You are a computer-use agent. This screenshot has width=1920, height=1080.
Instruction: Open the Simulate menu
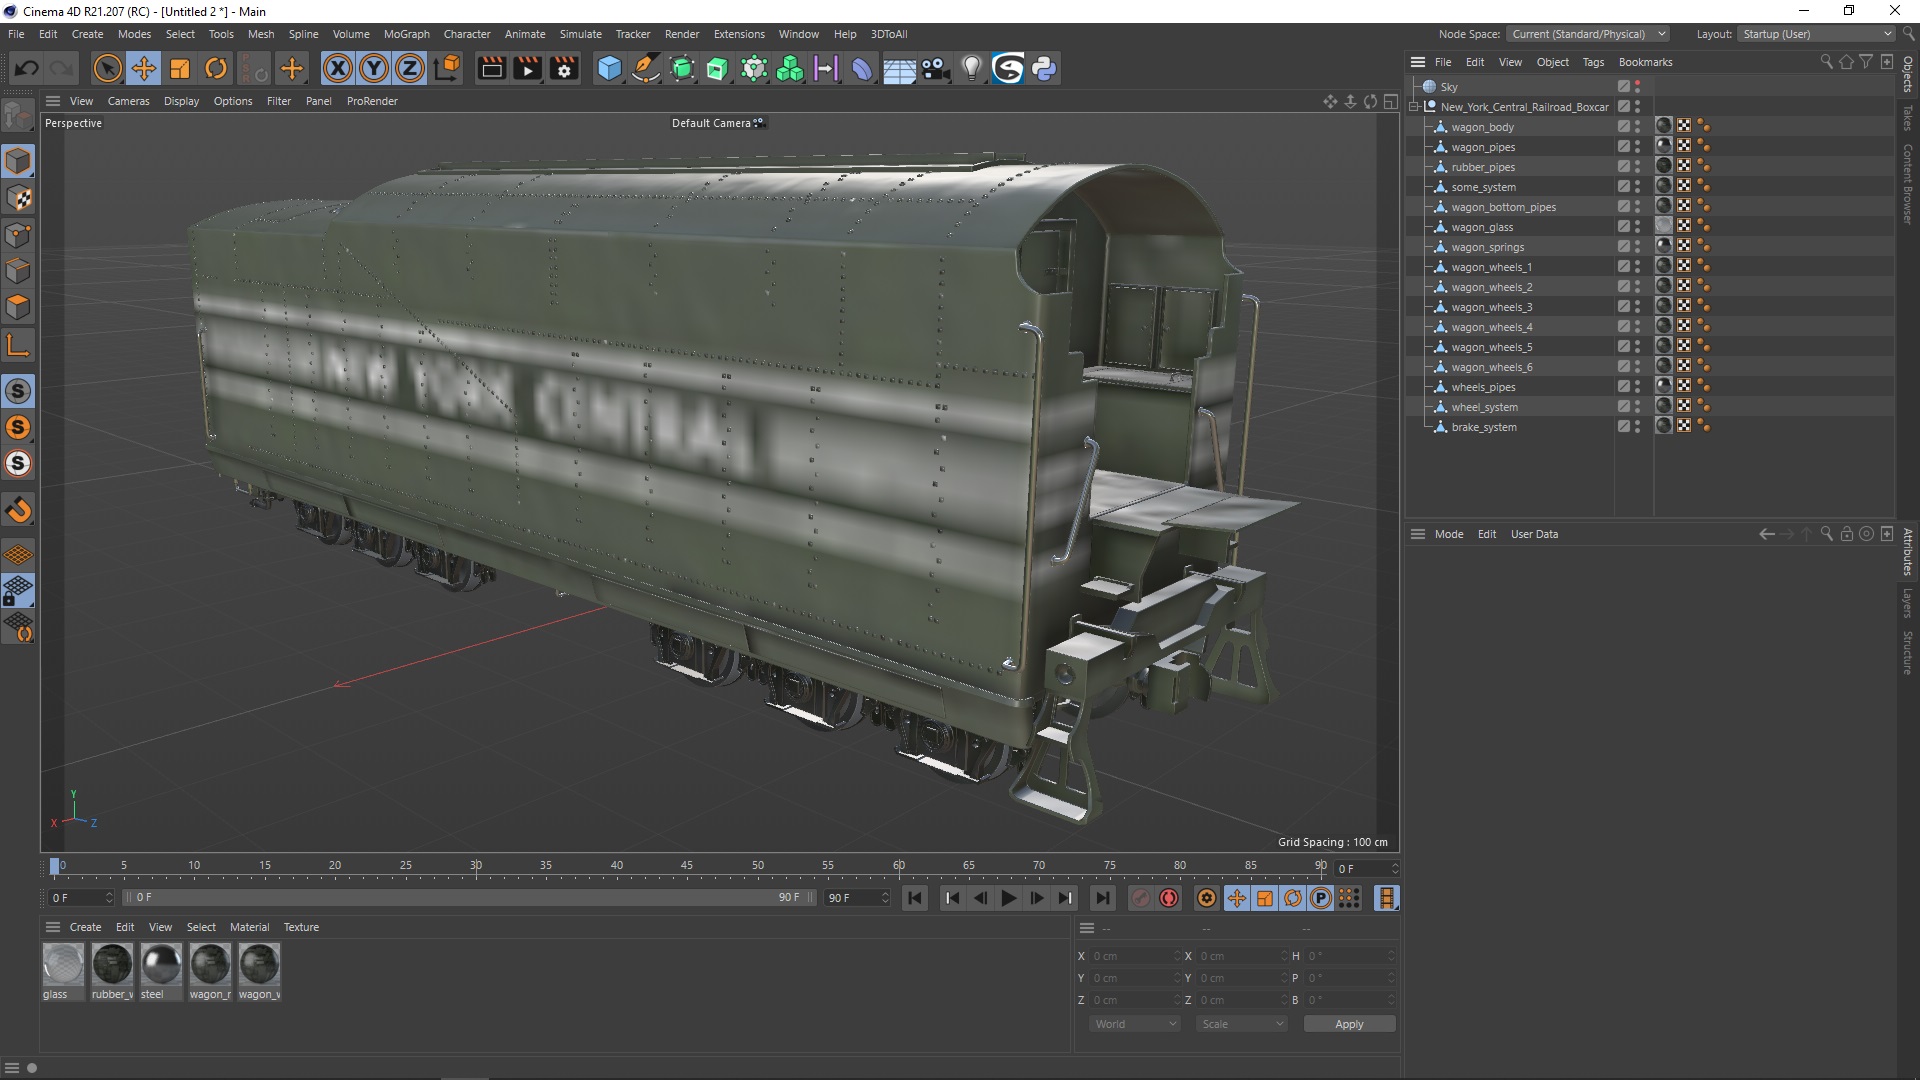point(580,34)
